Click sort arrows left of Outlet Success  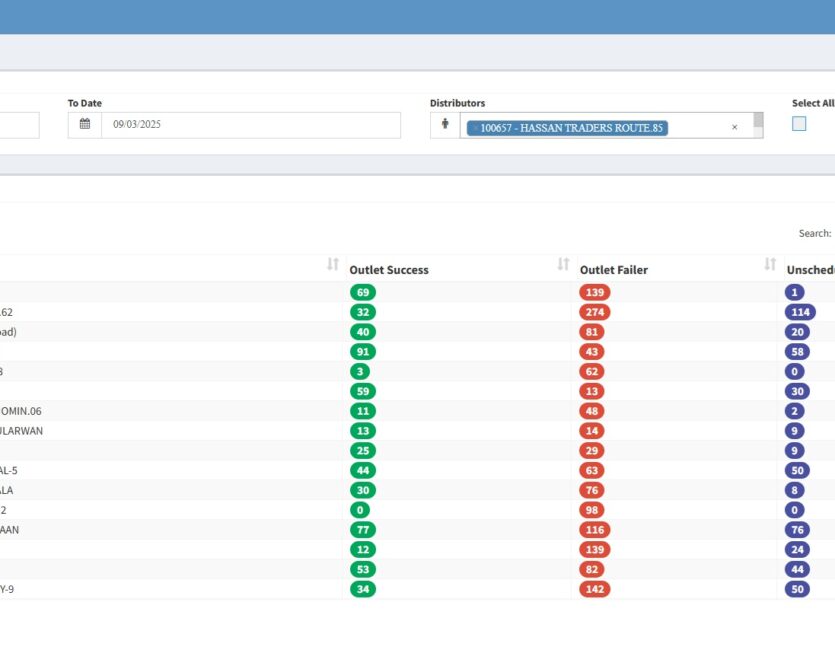click(x=333, y=265)
